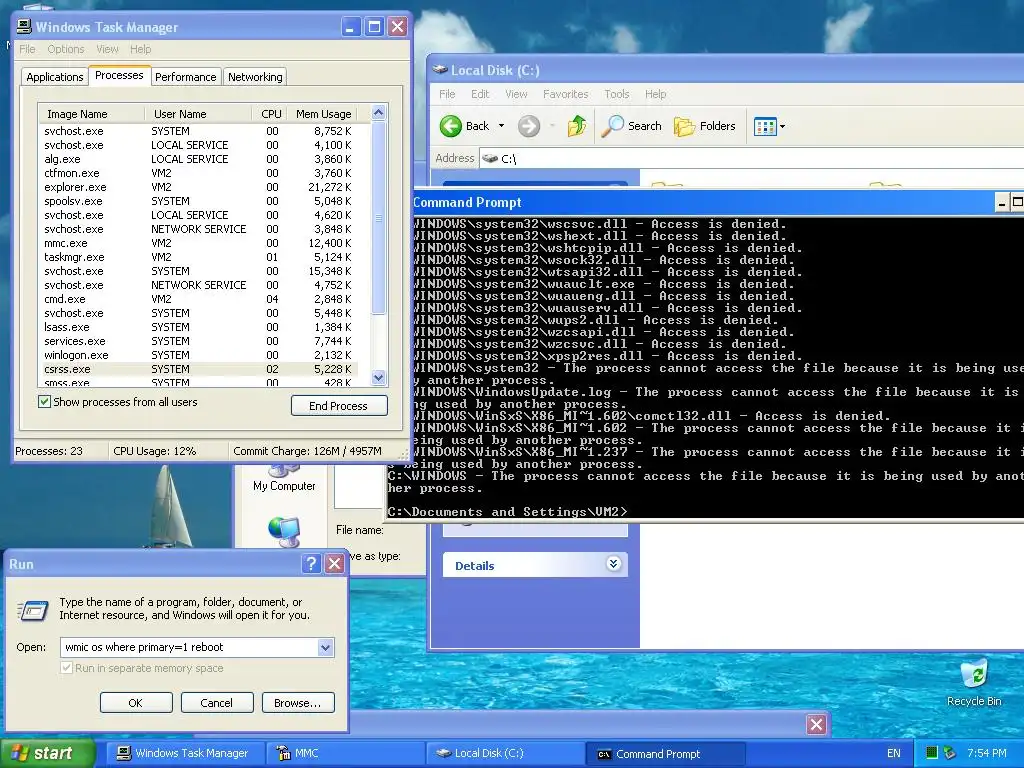Click the Back arrow in Local Disk window
The width and height of the screenshot is (1024, 768).
click(x=451, y=126)
